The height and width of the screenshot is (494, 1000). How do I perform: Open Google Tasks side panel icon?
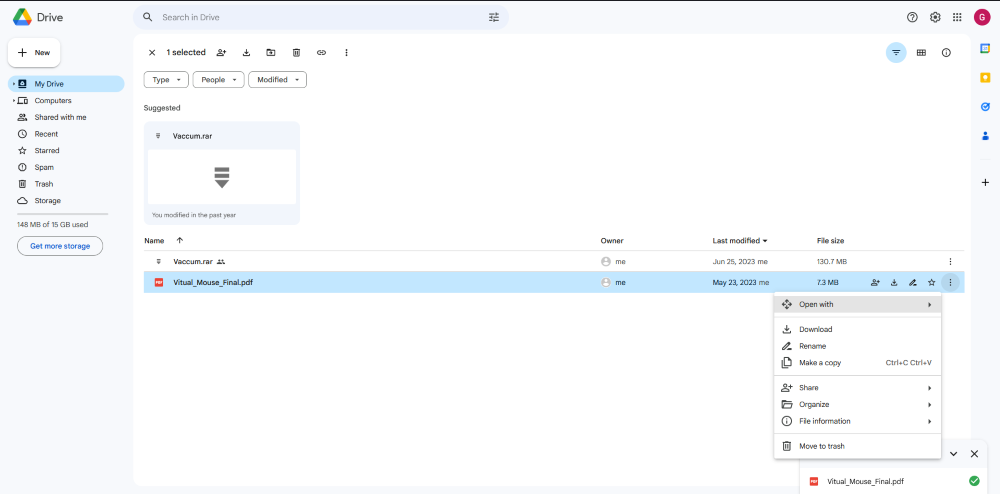pos(985,106)
